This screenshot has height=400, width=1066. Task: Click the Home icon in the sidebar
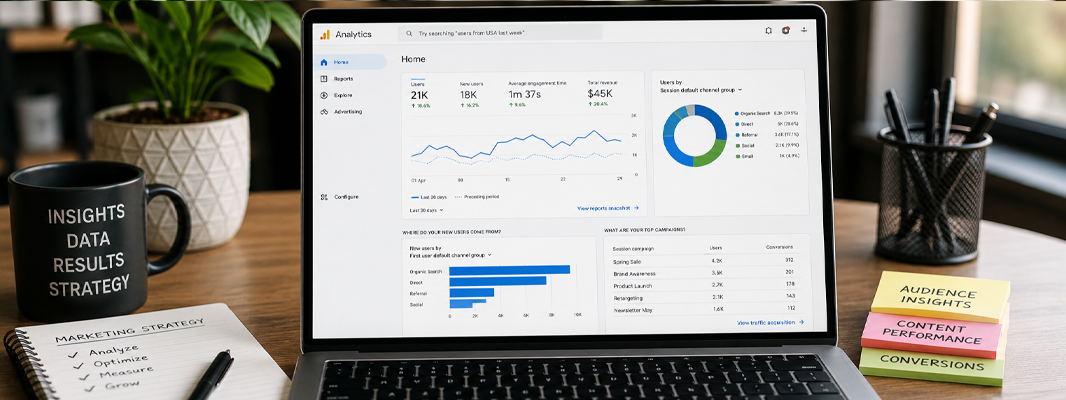pyautogui.click(x=324, y=62)
